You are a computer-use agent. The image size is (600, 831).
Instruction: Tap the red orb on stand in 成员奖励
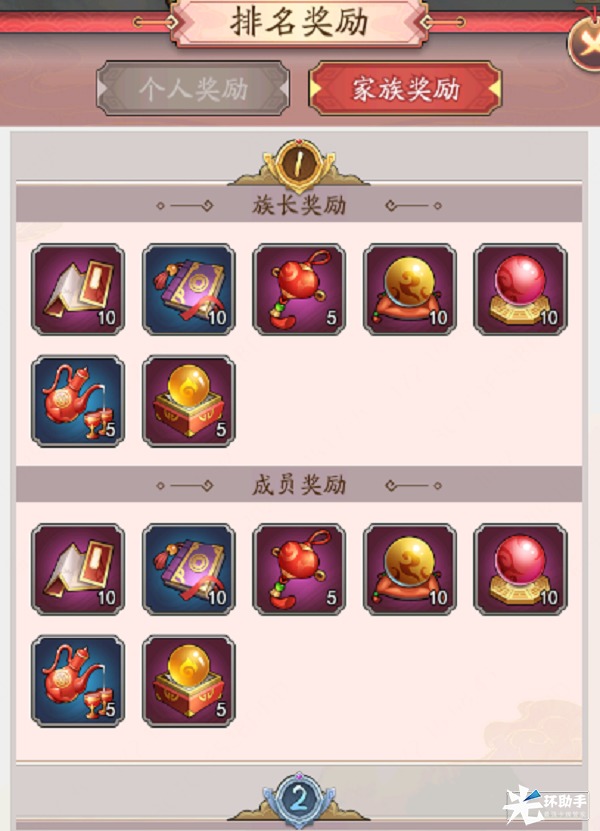click(520, 569)
